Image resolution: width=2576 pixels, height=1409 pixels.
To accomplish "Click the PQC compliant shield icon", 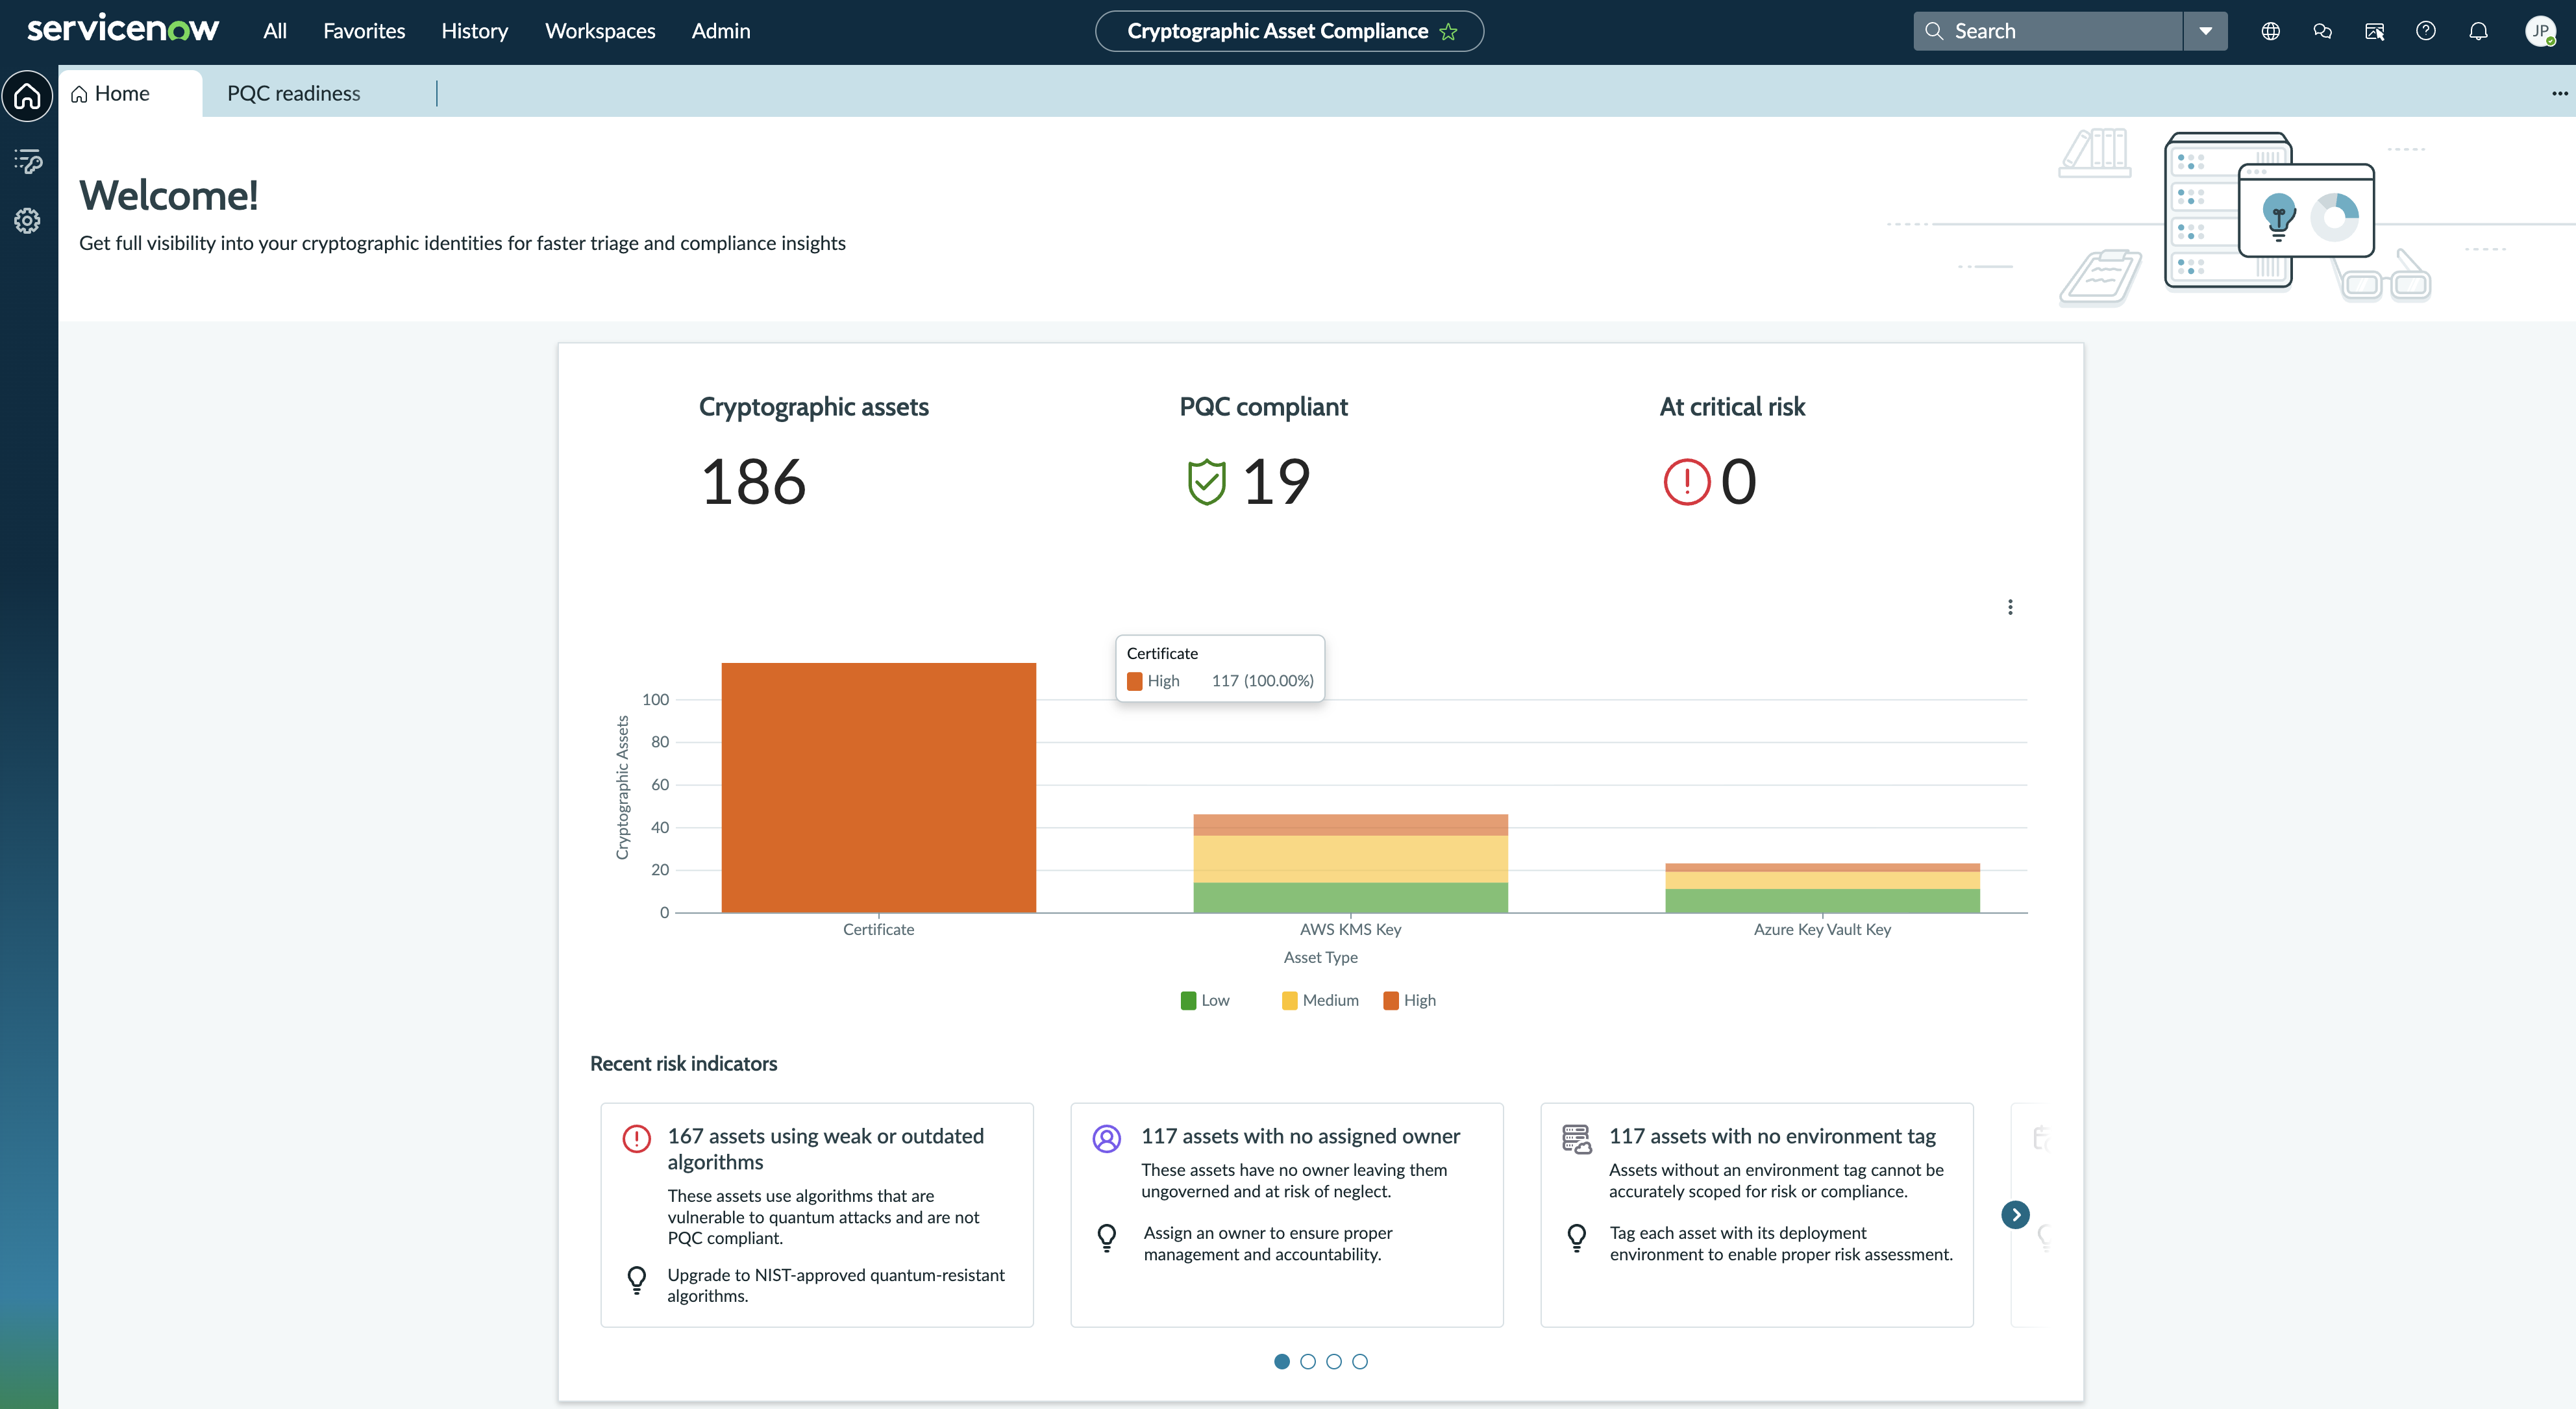I will pos(1206,482).
